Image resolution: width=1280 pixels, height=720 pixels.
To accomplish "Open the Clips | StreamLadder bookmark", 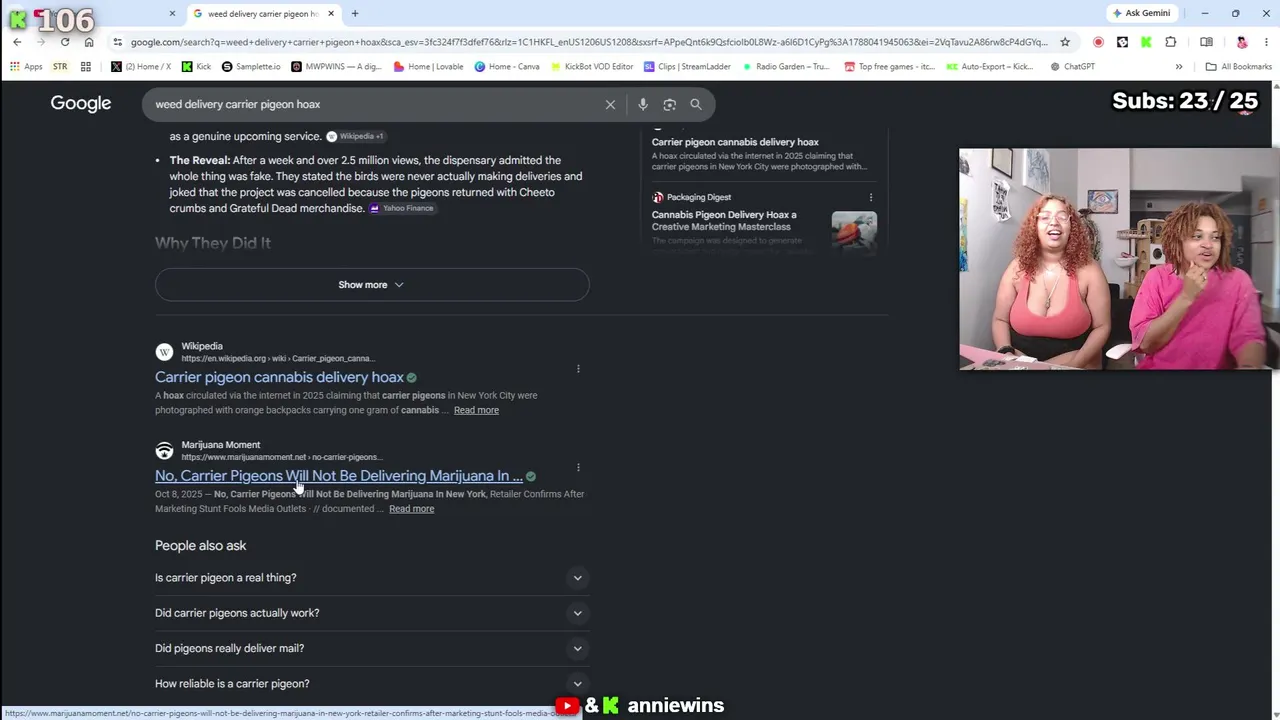I will point(687,67).
